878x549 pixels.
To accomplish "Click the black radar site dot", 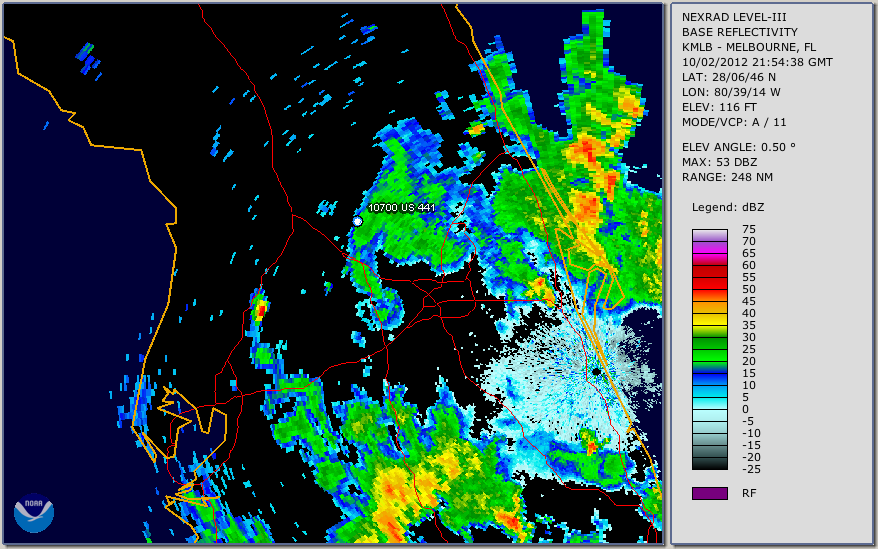I will pos(596,371).
